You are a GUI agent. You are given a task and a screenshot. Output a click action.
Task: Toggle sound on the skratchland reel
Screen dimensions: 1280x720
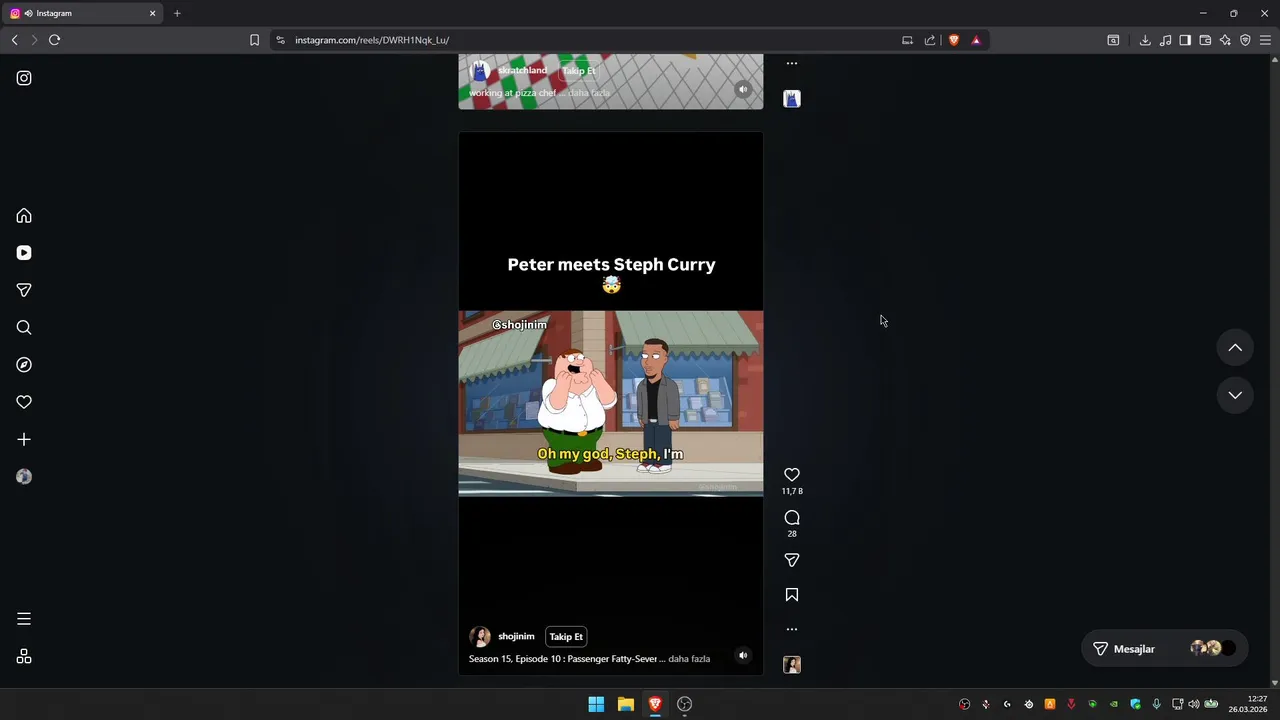pos(742,89)
